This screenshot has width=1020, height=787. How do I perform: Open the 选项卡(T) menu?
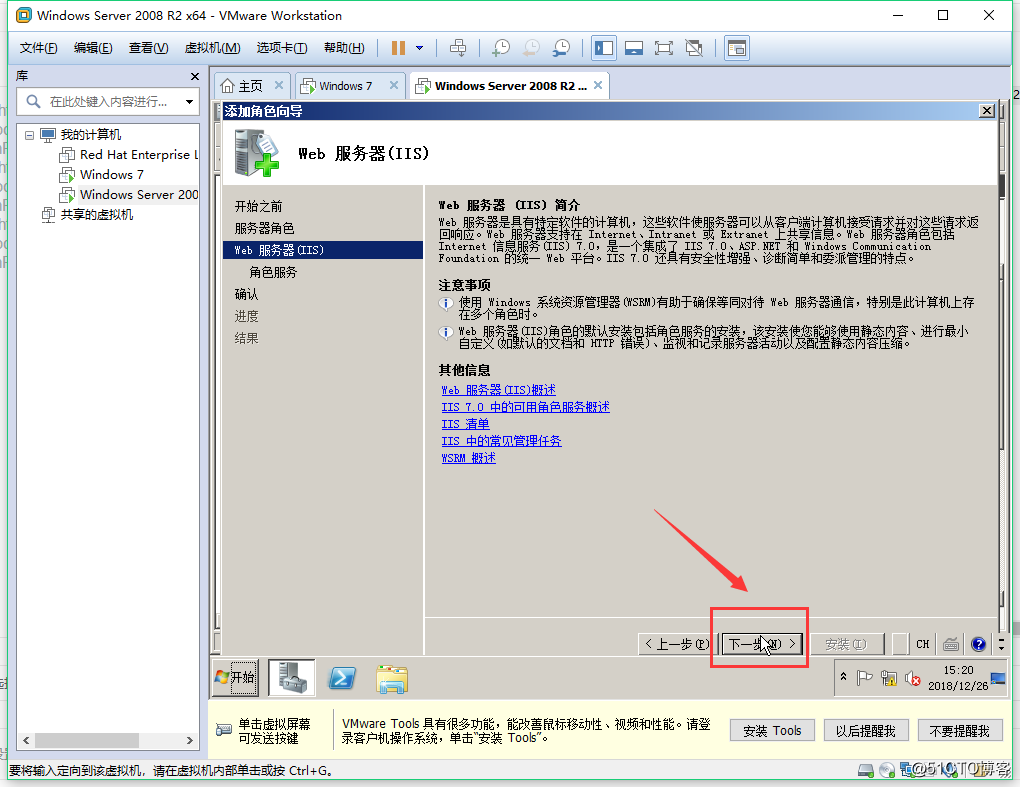(x=282, y=48)
